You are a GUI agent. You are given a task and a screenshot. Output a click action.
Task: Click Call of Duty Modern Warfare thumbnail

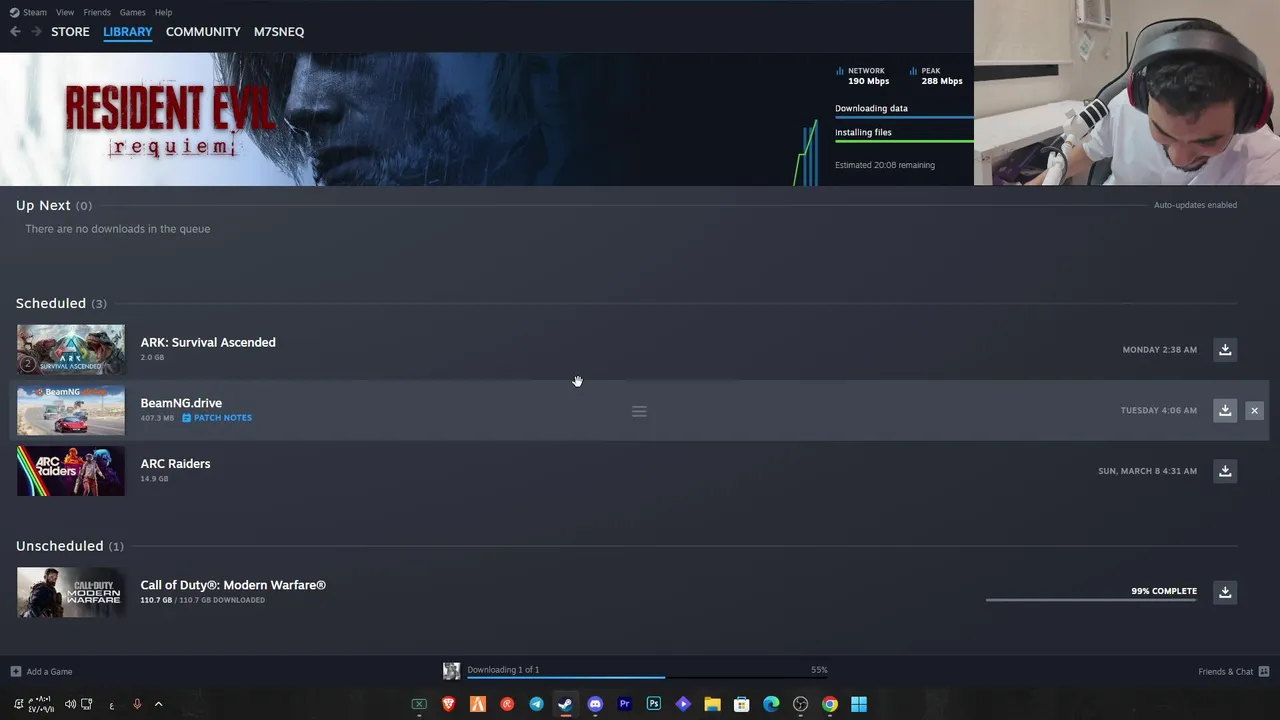coord(71,592)
